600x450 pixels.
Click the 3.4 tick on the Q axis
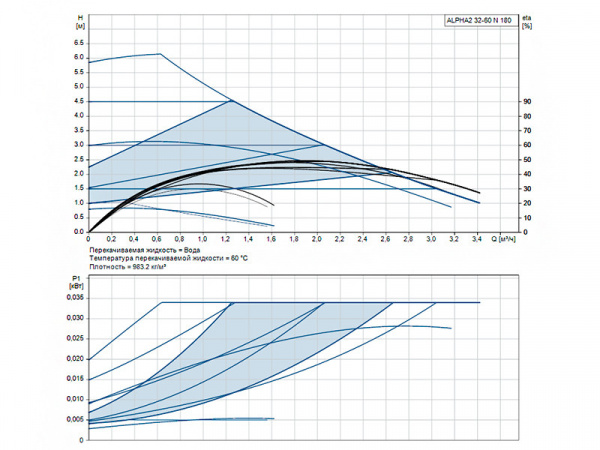[x=478, y=240]
